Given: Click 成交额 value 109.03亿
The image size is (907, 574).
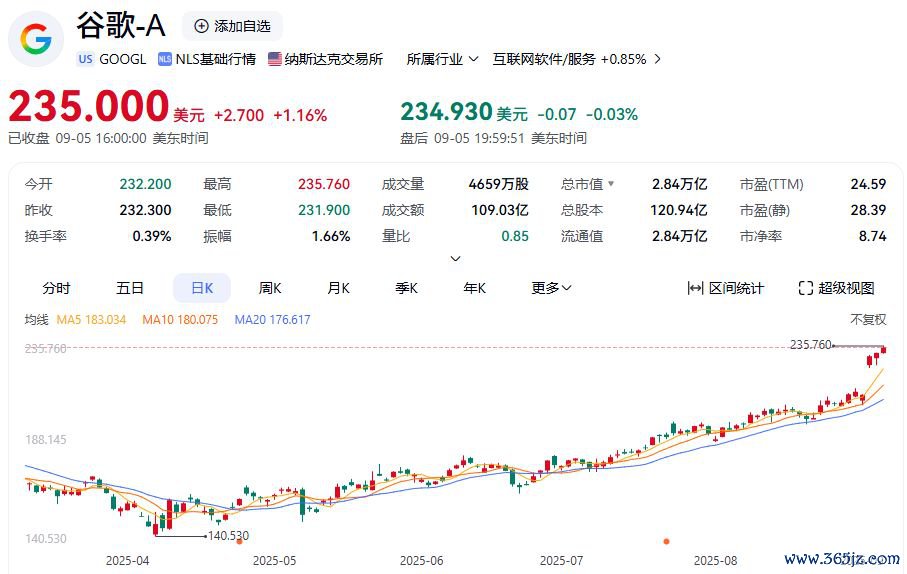Looking at the screenshot, I should (500, 210).
